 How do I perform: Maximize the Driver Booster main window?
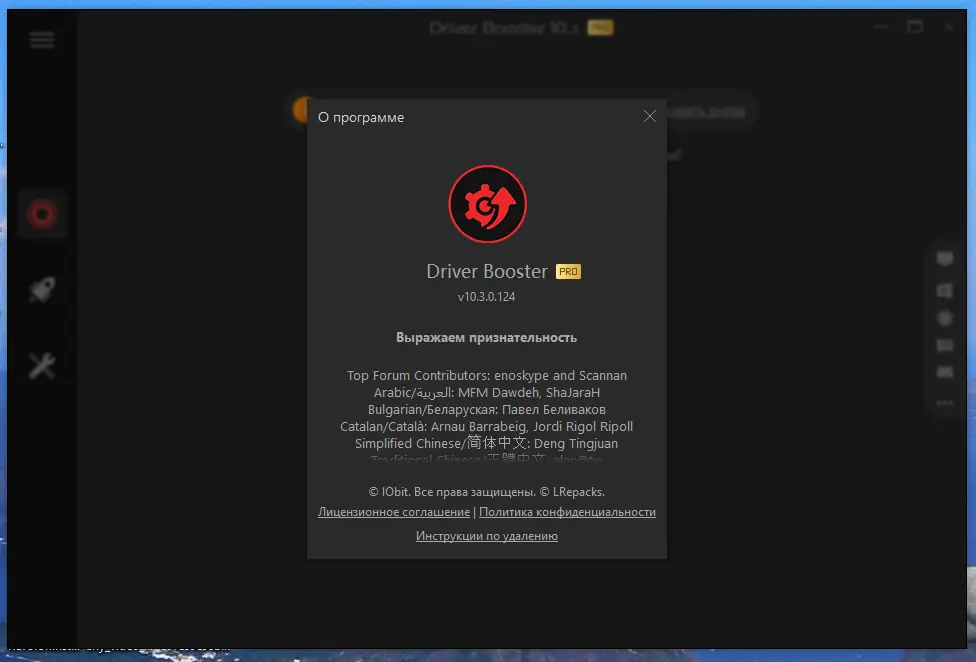click(x=915, y=27)
